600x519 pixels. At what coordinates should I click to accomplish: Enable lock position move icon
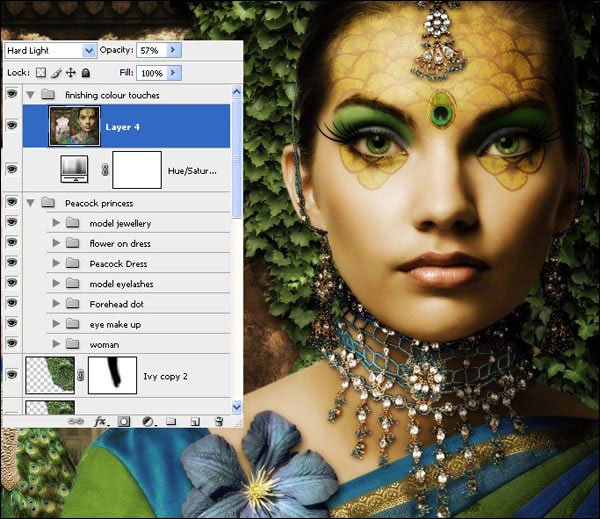(x=71, y=73)
